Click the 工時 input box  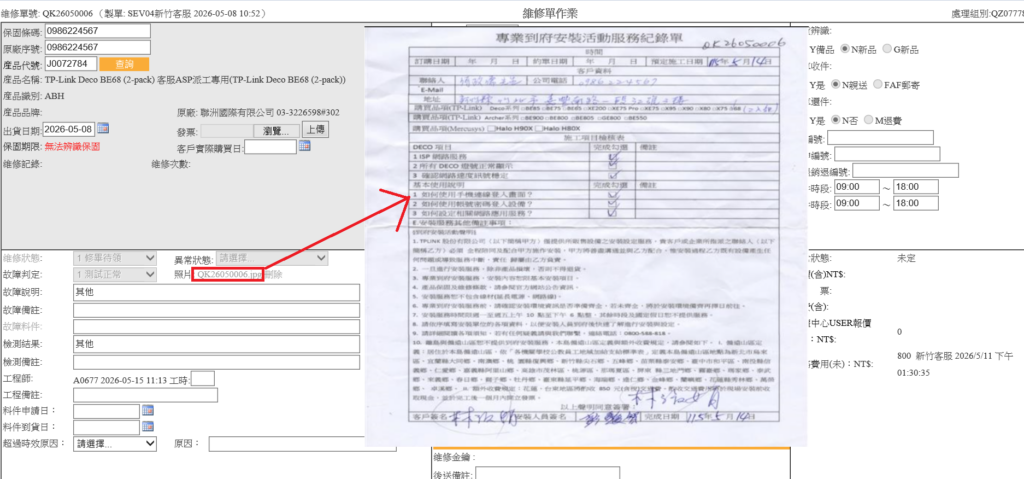[202, 378]
